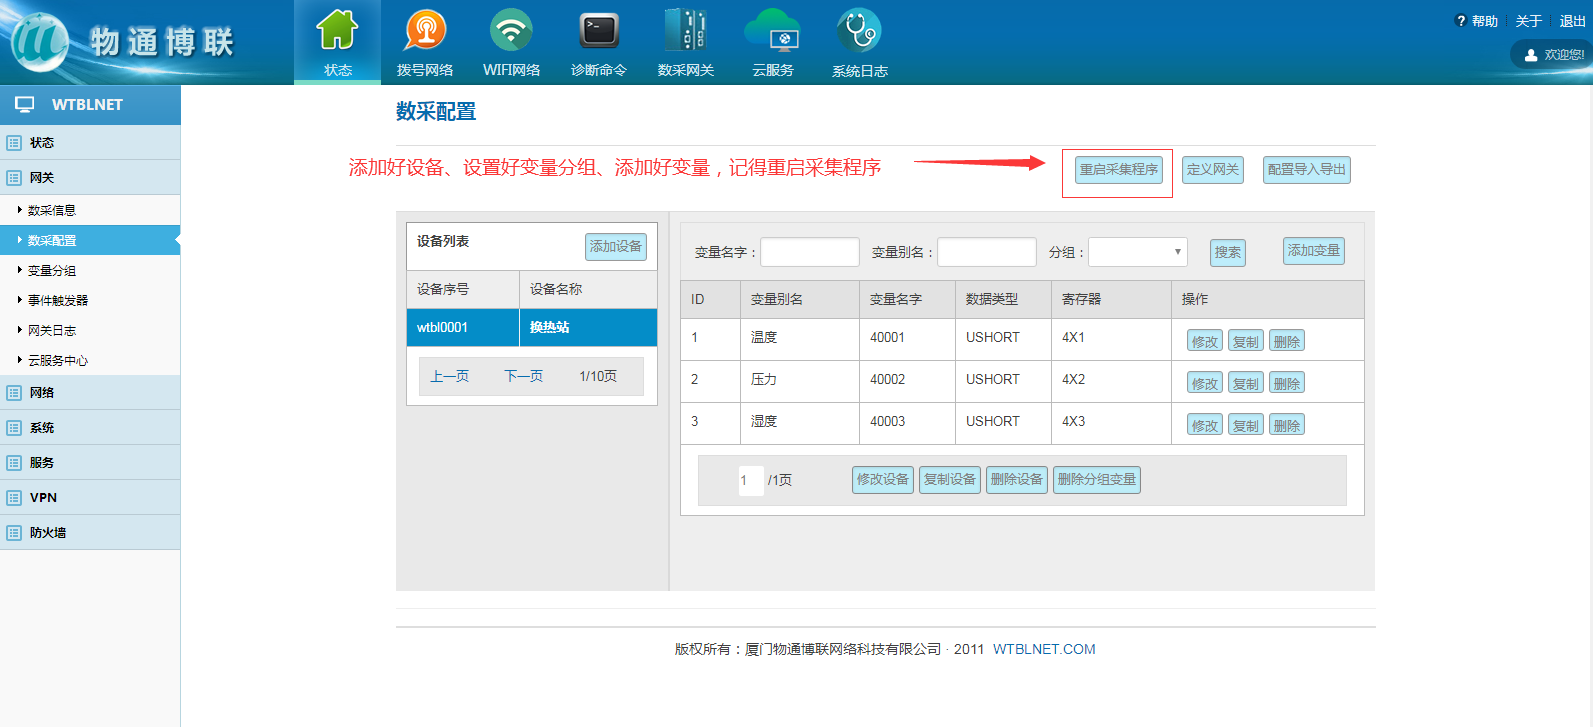This screenshot has height=727, width=1593.
Task: Click 修改 for the 湿度 row
Action: [1205, 425]
